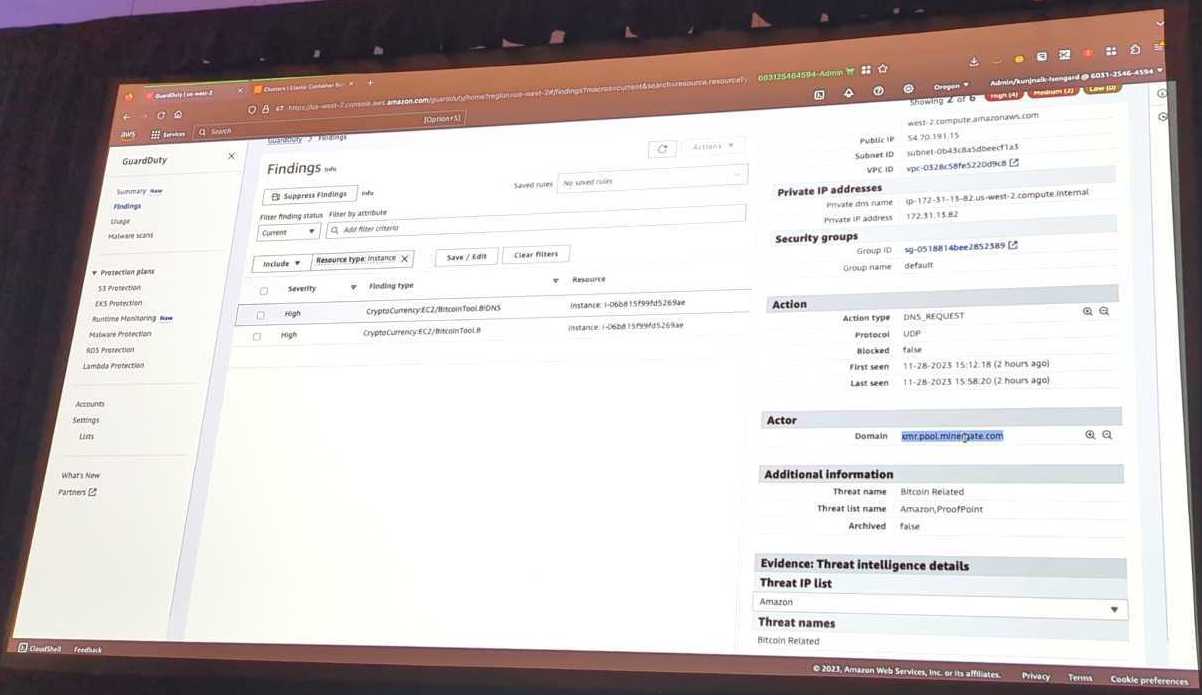The width and height of the screenshot is (1202, 695).
Task: Open the Oregon region selector
Action: [951, 86]
